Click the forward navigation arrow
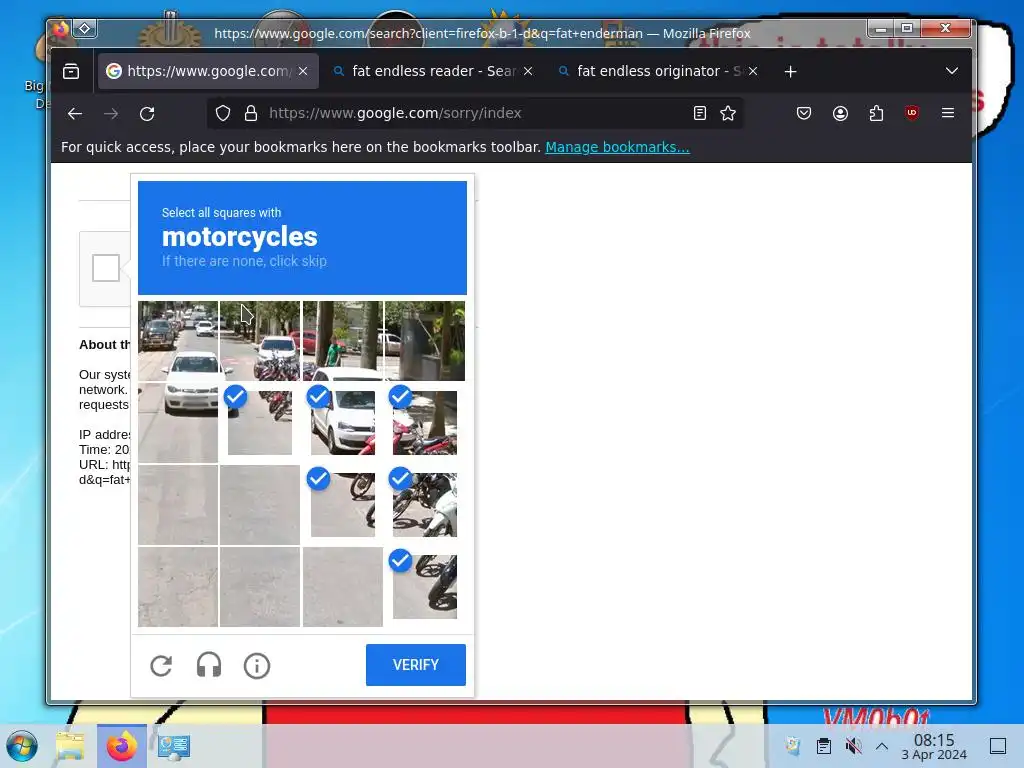 coord(111,114)
